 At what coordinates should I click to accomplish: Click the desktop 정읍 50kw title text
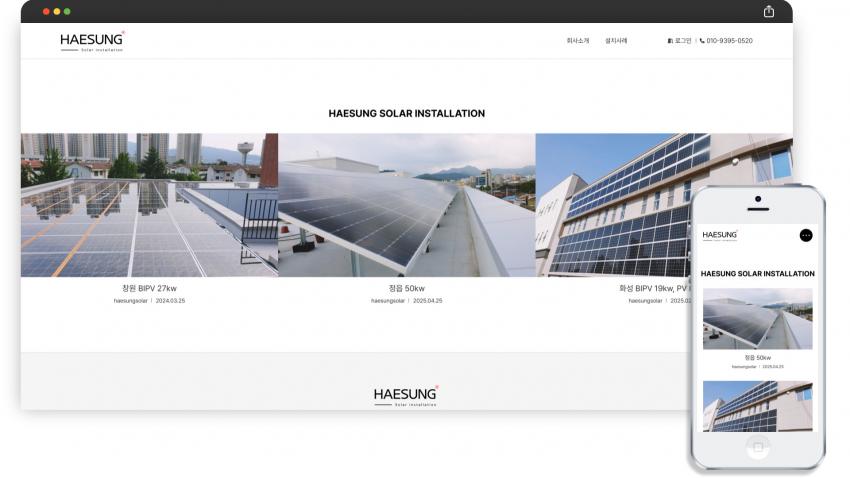coord(407,288)
